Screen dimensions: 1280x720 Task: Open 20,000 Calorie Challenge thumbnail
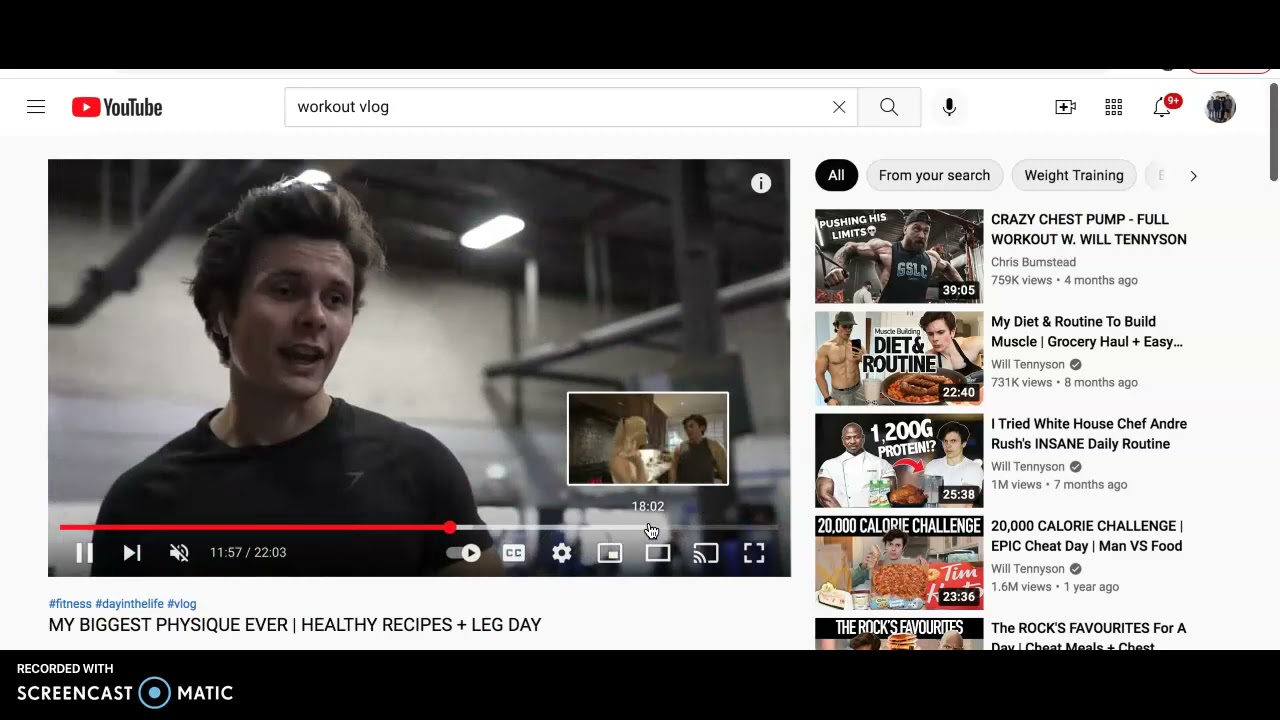click(x=899, y=562)
